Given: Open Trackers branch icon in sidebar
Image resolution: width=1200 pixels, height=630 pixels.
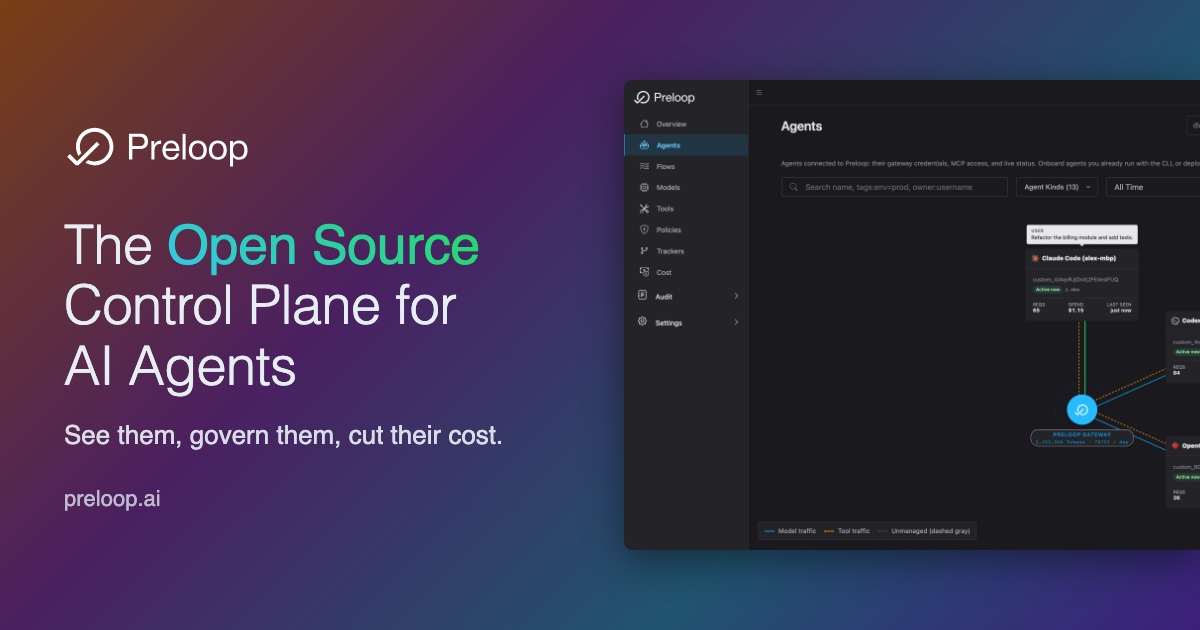Looking at the screenshot, I should [644, 251].
